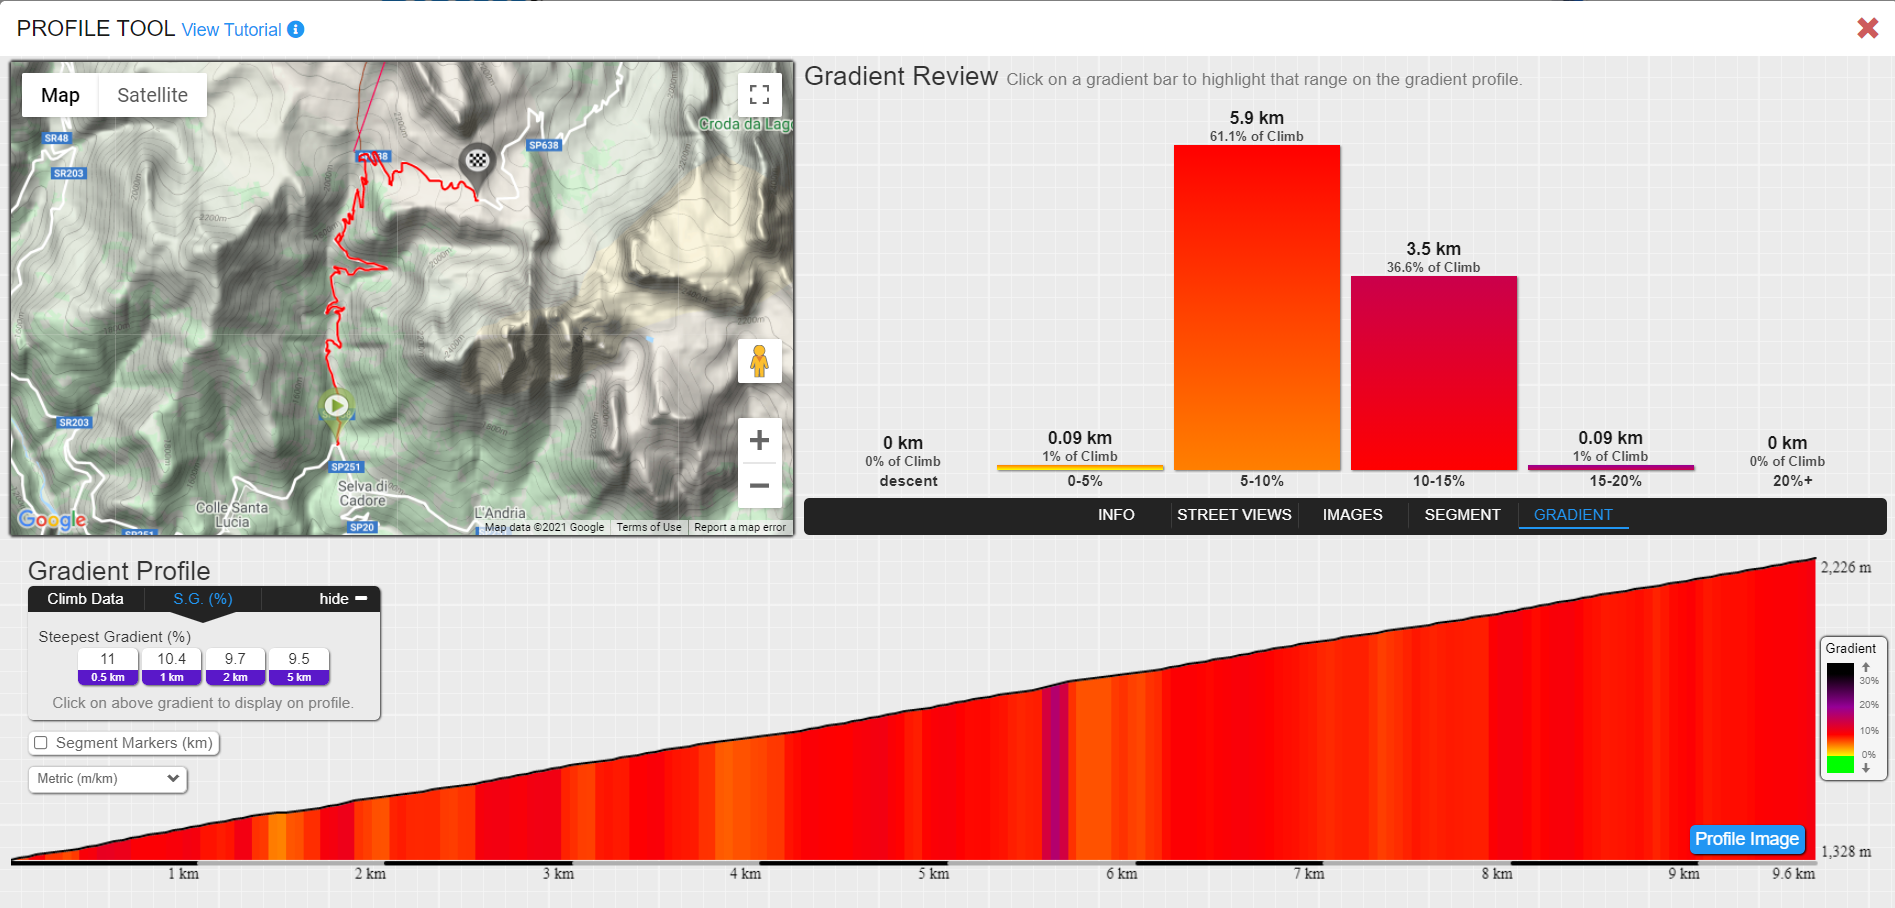The width and height of the screenshot is (1895, 908).
Task: Click the SR48 road badge on map
Action: [57, 138]
